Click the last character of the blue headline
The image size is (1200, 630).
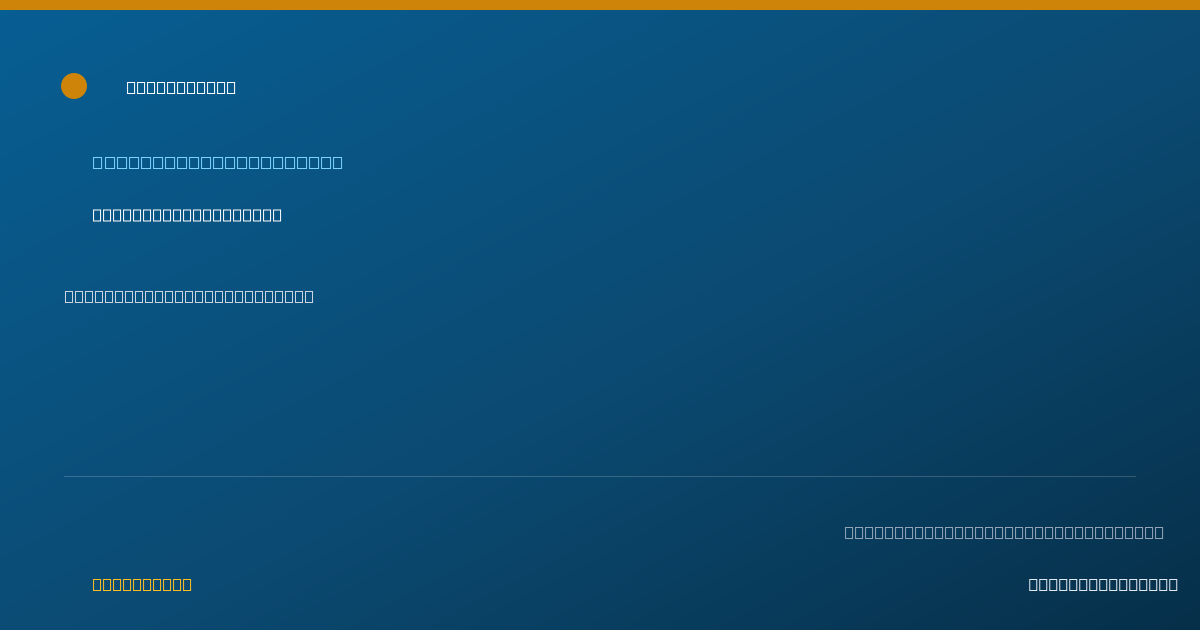[x=337, y=162]
